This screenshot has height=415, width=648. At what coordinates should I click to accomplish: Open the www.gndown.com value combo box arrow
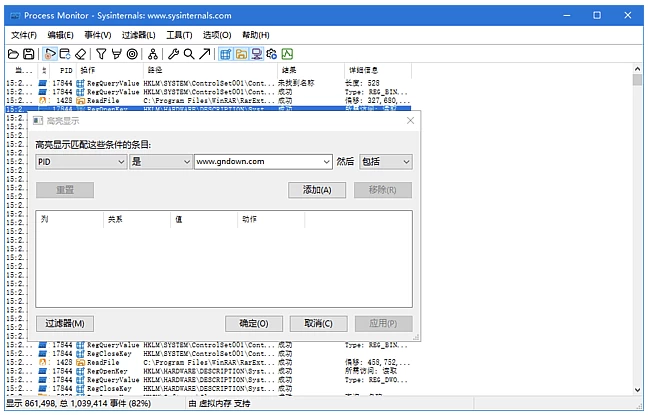(x=326, y=162)
